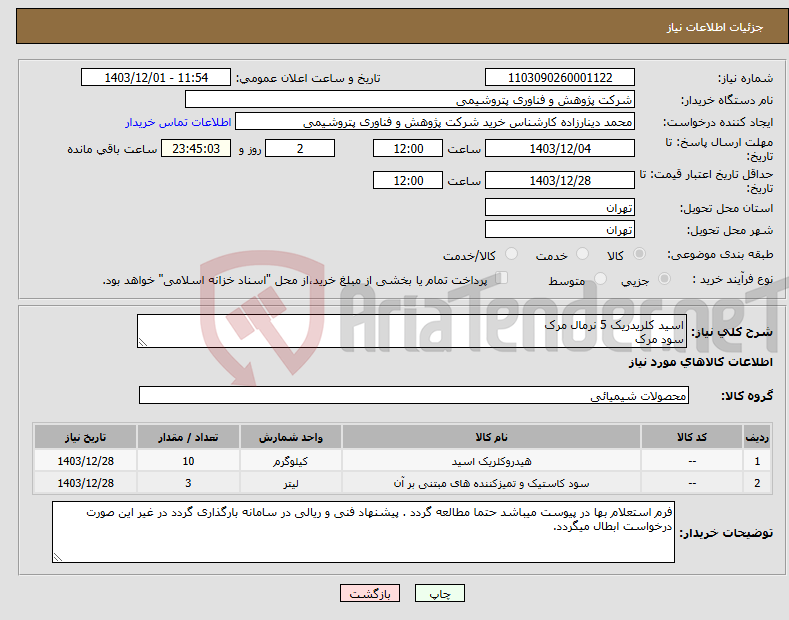Click the چاپ (print) button
The height and width of the screenshot is (620, 789).
click(439, 593)
